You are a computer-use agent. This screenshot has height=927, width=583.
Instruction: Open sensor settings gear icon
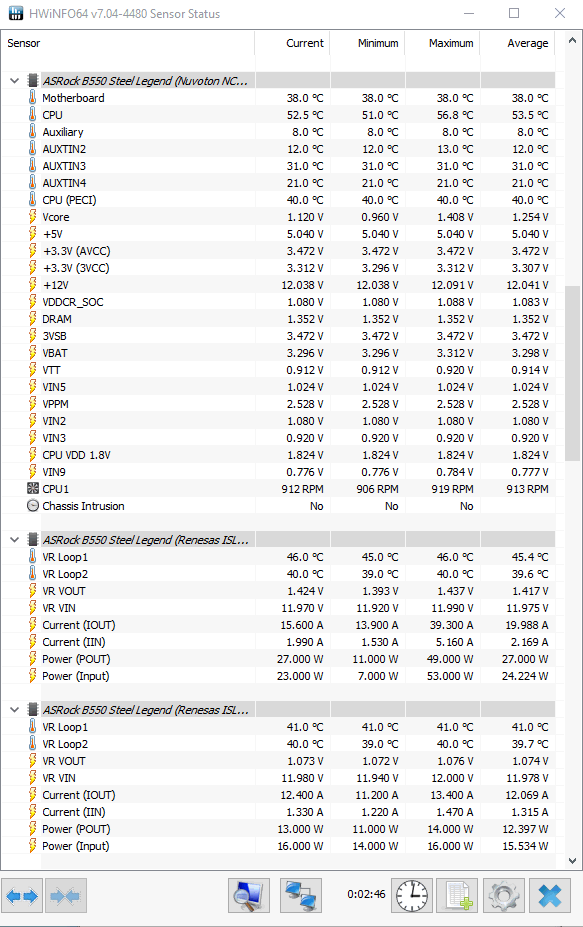[x=504, y=895]
